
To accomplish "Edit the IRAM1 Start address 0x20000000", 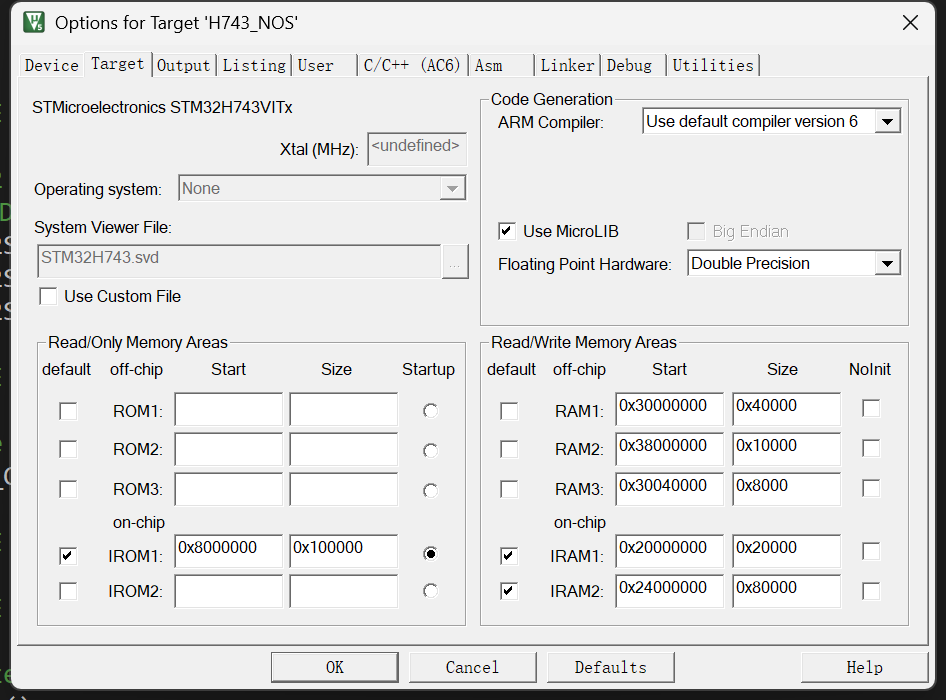I will [670, 551].
